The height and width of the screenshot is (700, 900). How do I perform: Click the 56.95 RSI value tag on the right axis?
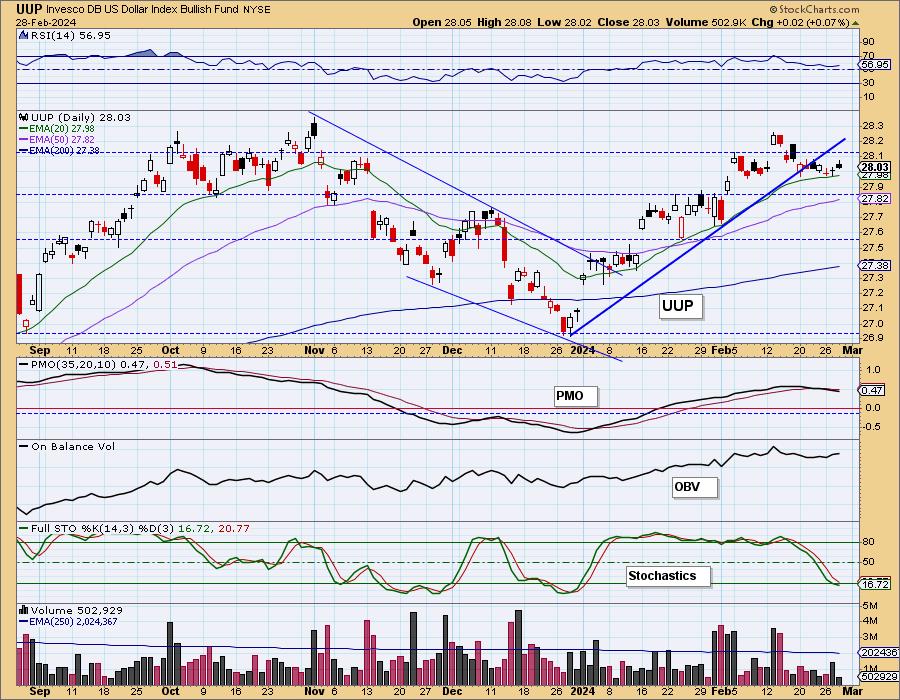[x=875, y=65]
